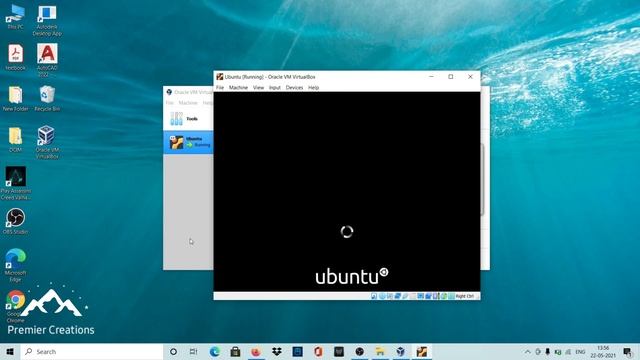Viewport: 640px width, 360px height.
Task: Select the Recycle Bin desktop icon
Action: (47, 98)
